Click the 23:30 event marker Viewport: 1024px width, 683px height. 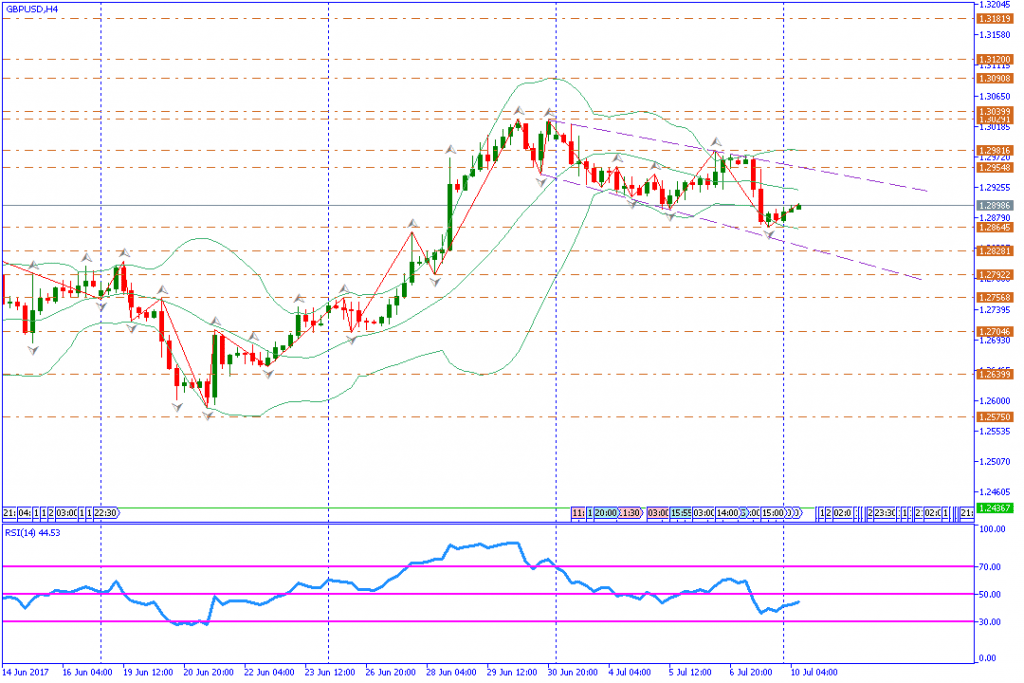pos(882,513)
